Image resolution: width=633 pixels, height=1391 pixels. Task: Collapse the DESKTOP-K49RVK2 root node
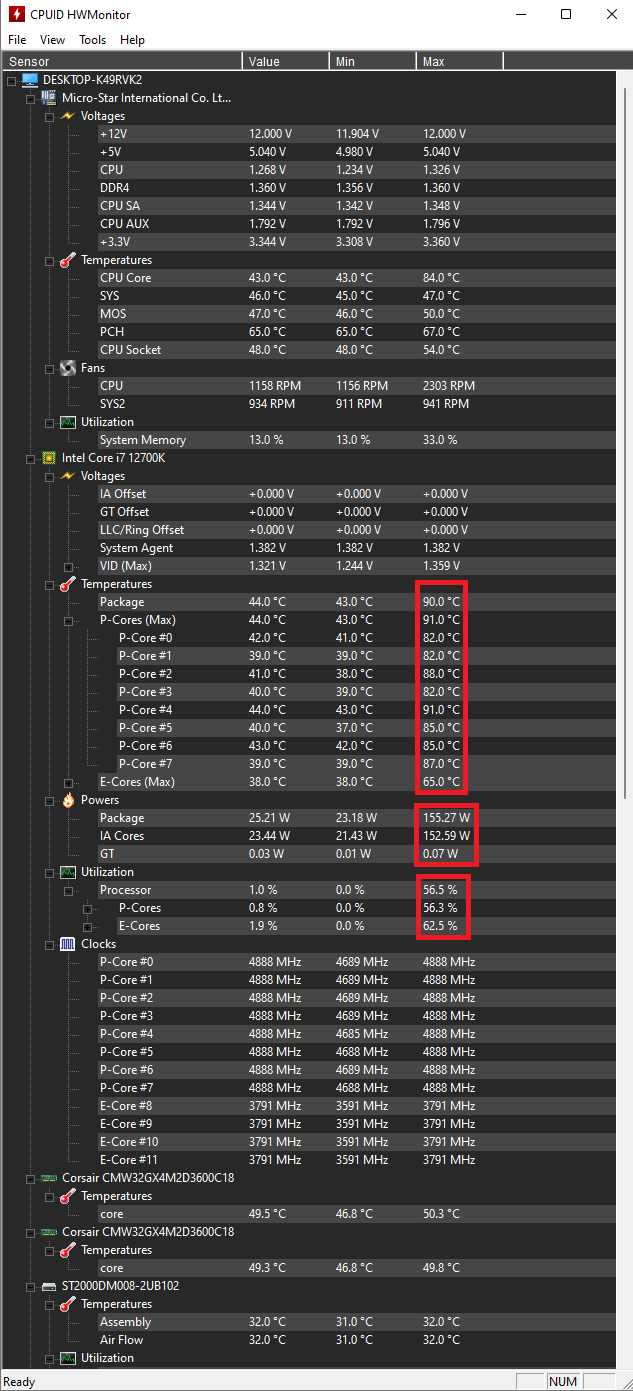(x=12, y=80)
